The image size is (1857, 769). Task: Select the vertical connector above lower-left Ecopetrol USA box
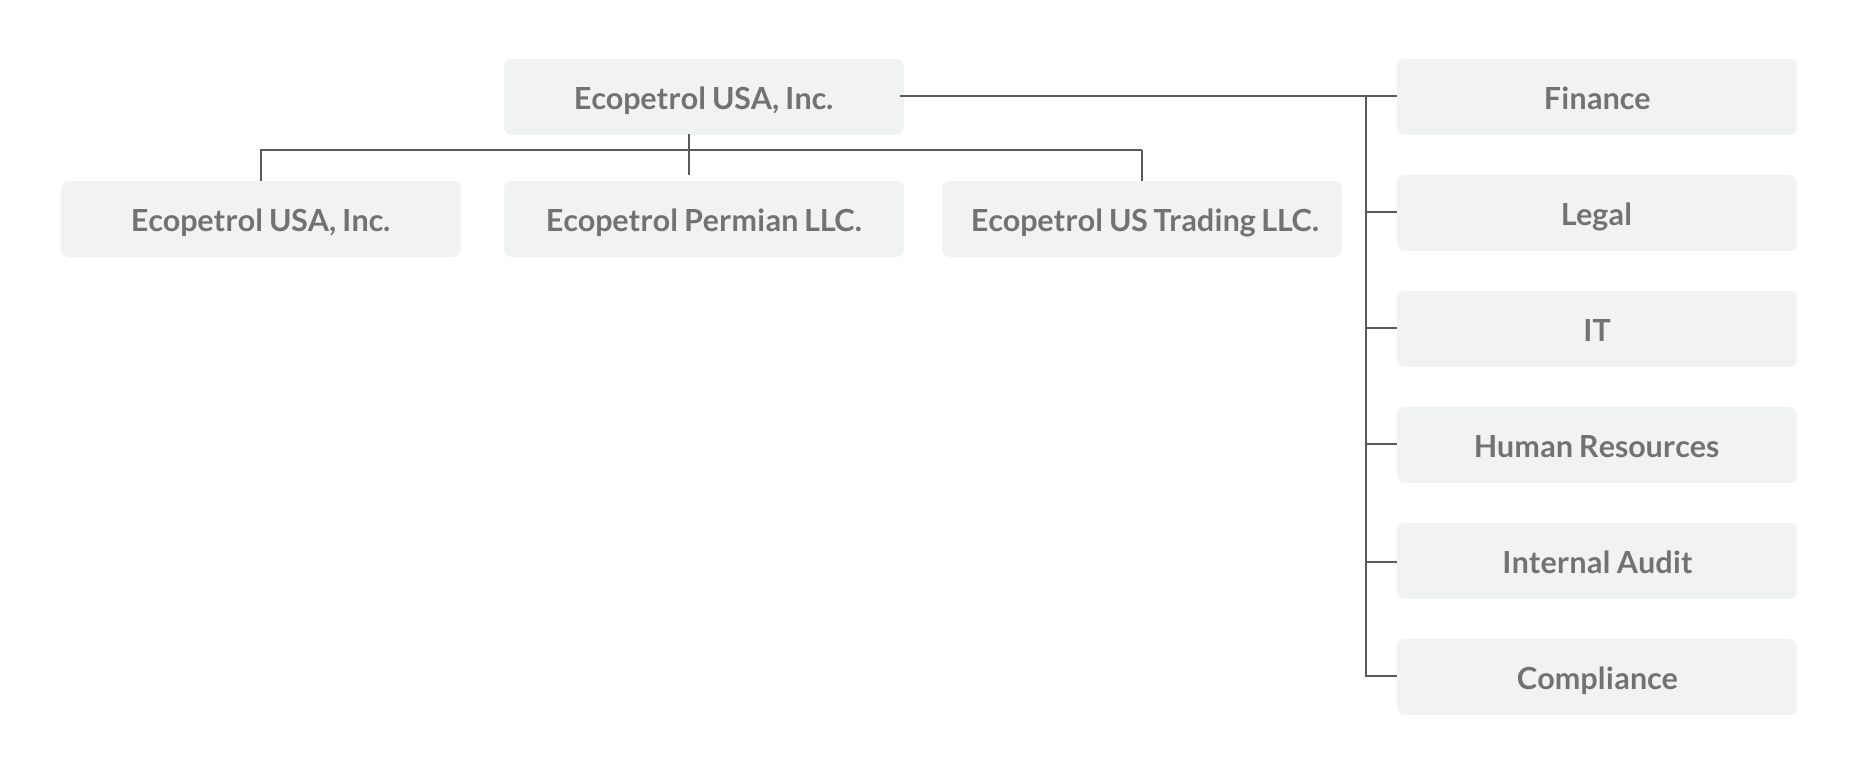click(261, 165)
